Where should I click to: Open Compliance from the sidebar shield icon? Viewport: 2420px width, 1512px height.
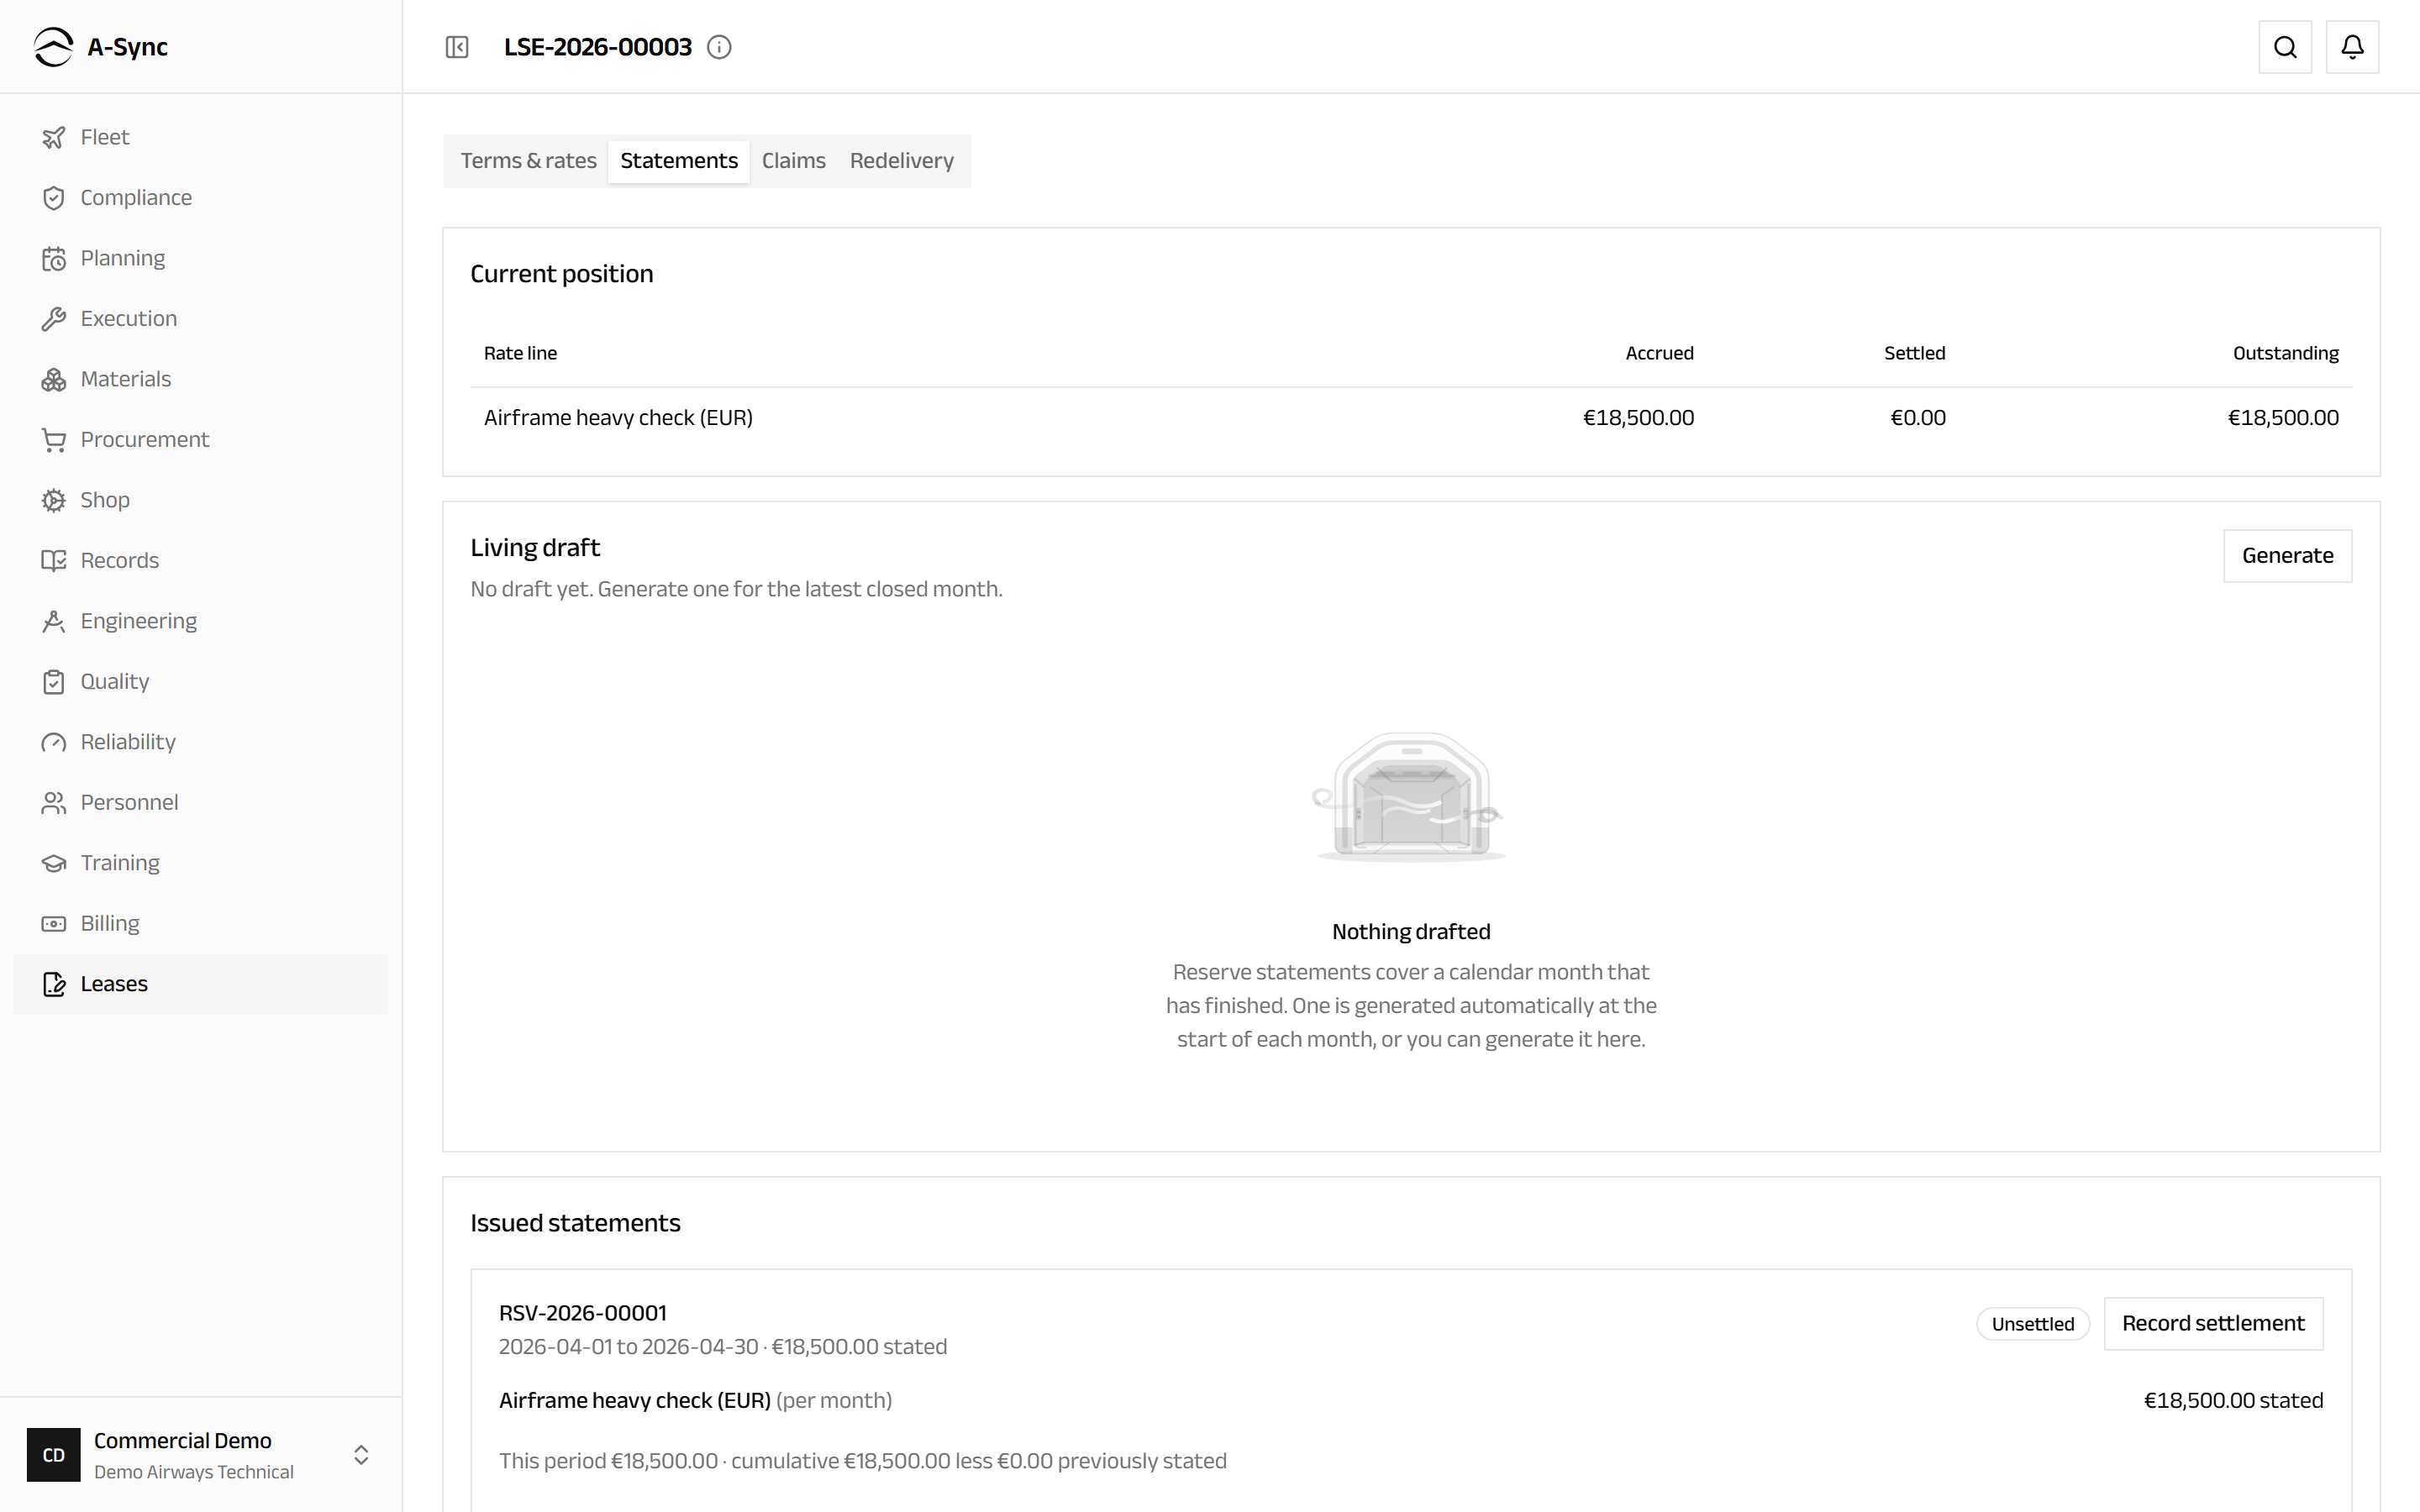click(x=53, y=198)
